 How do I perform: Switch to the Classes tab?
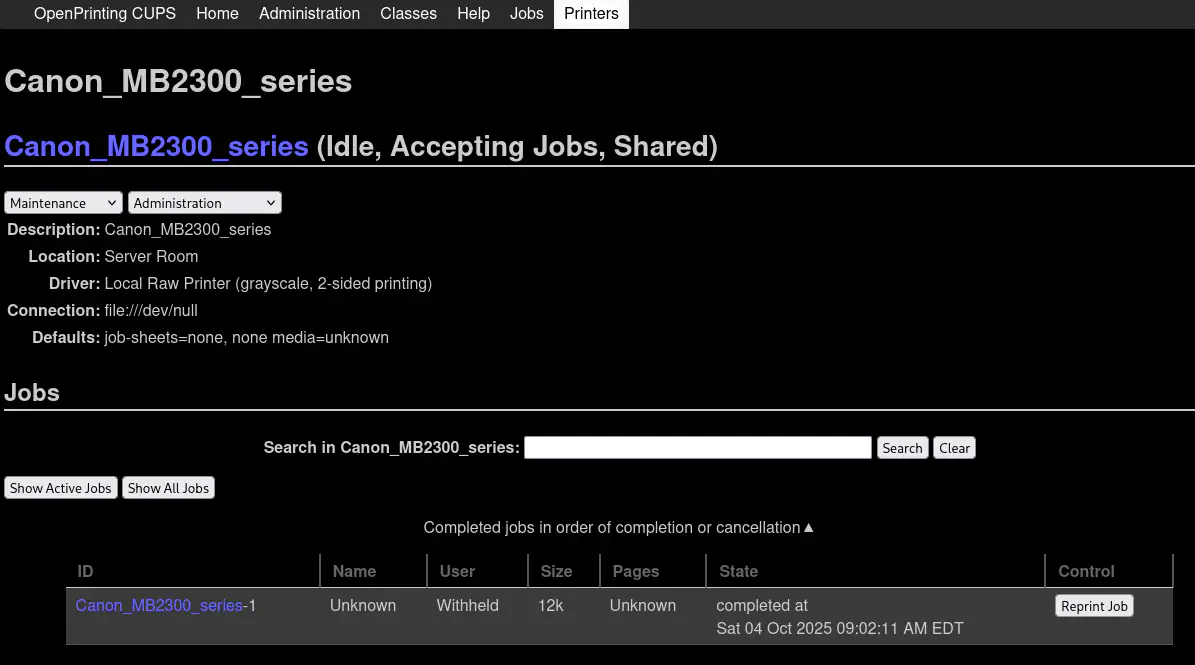coord(408,14)
